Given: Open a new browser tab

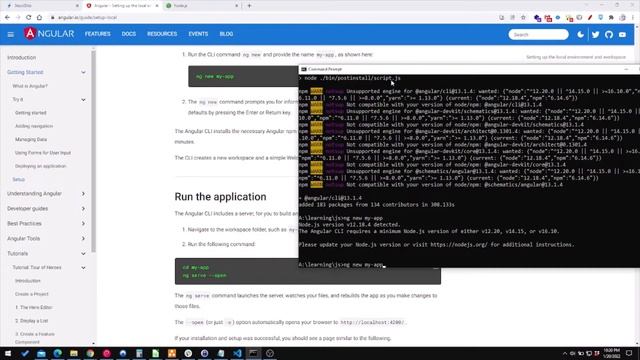Looking at the screenshot, I should click(249, 6).
